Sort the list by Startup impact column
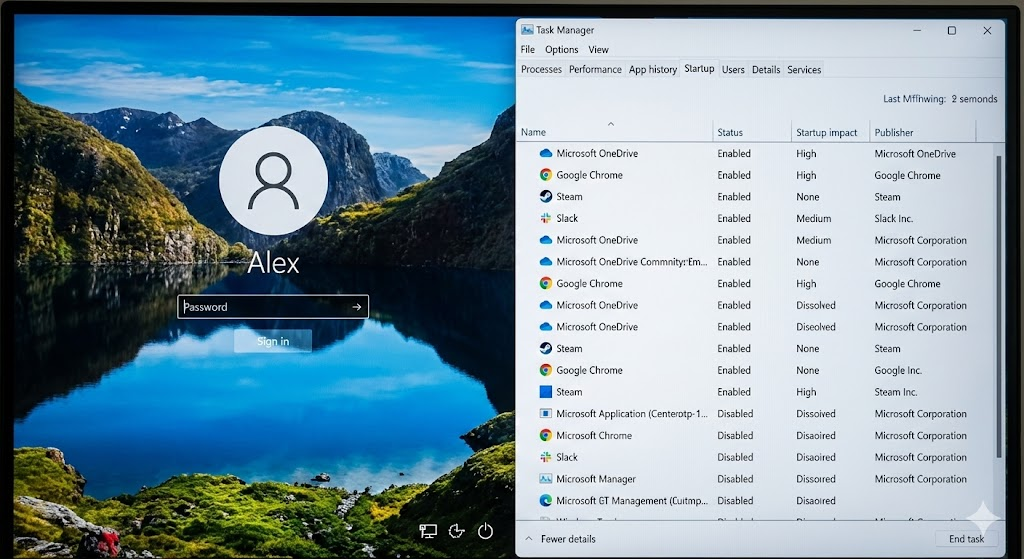 826,132
